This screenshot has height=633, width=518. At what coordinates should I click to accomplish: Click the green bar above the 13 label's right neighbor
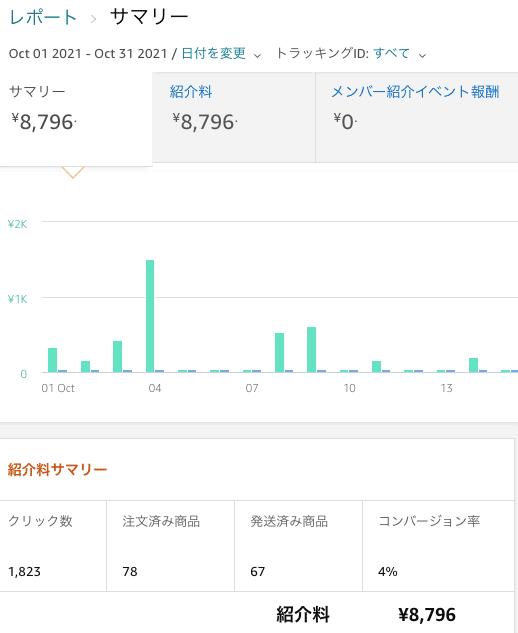(x=473, y=365)
